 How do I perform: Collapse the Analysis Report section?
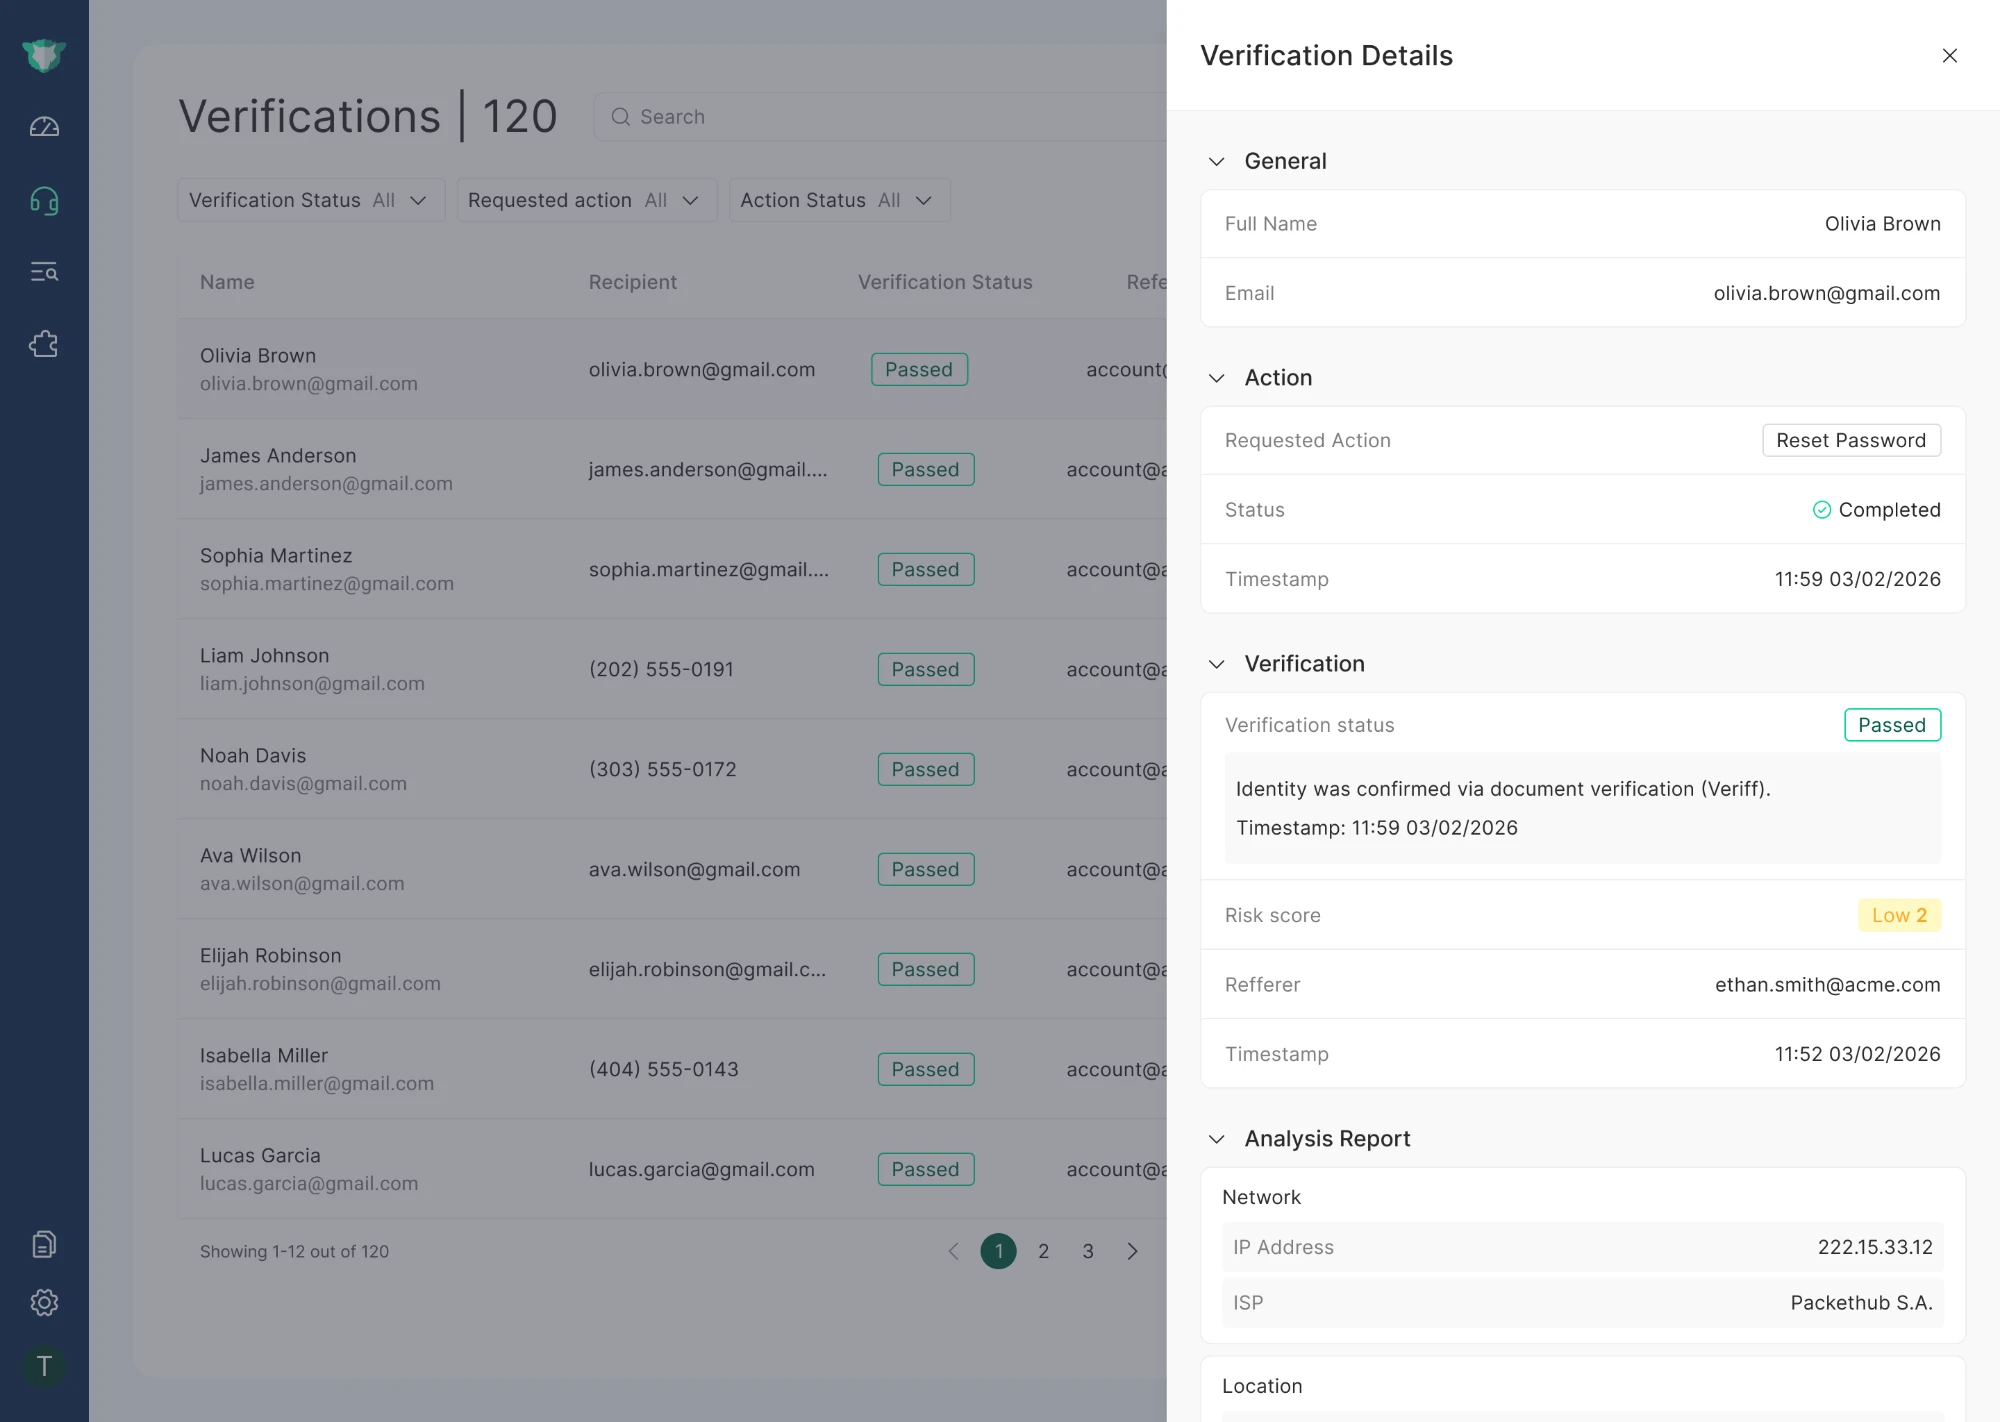[1216, 1139]
